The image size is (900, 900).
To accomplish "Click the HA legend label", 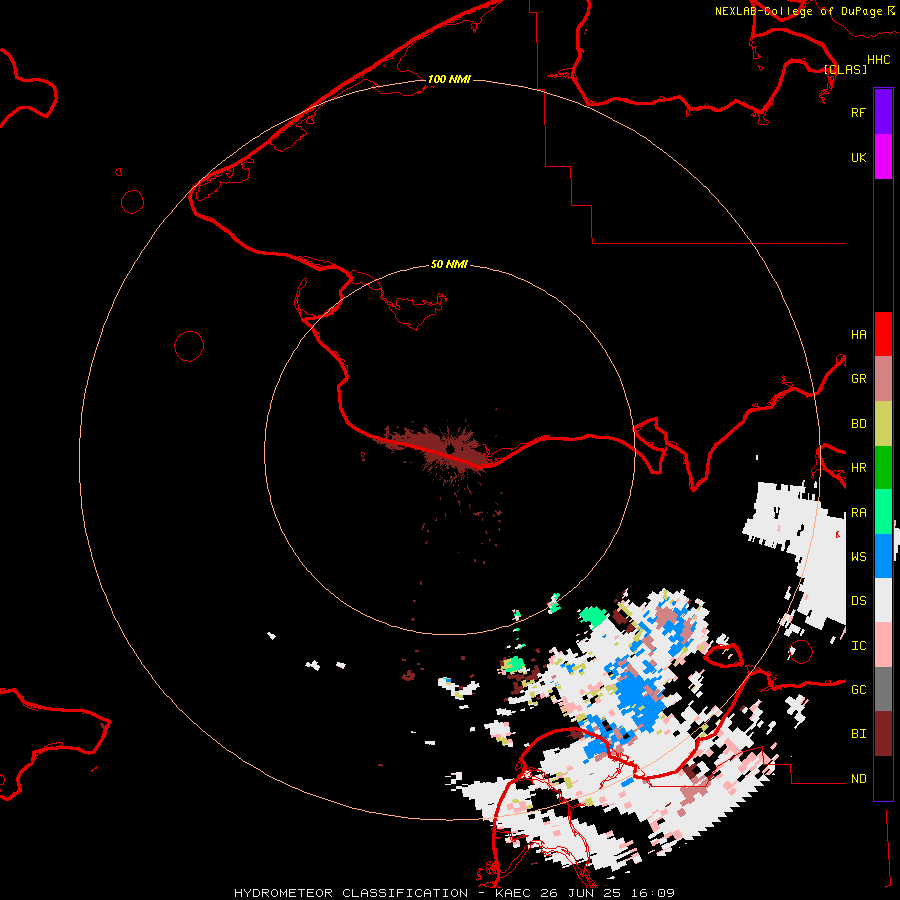I will [858, 334].
